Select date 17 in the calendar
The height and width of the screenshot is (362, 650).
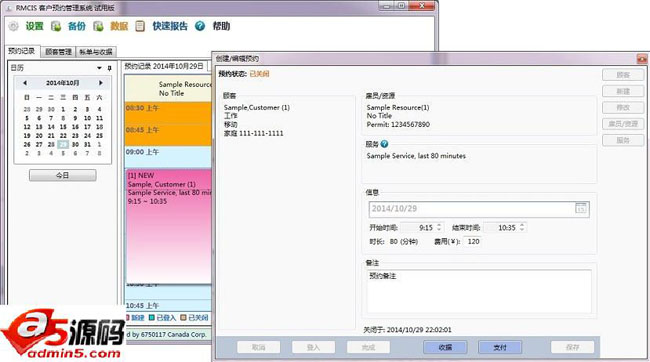pyautogui.click(x=87, y=127)
